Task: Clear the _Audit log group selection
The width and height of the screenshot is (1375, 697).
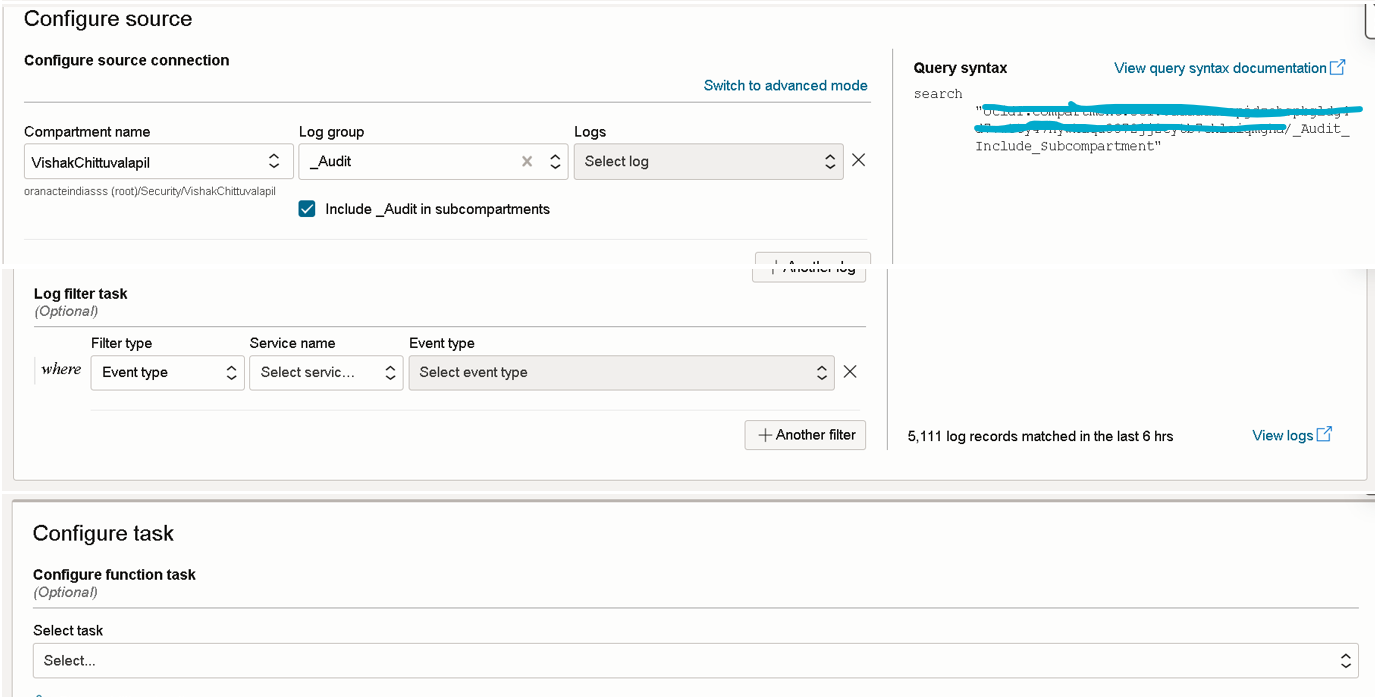Action: pyautogui.click(x=527, y=161)
